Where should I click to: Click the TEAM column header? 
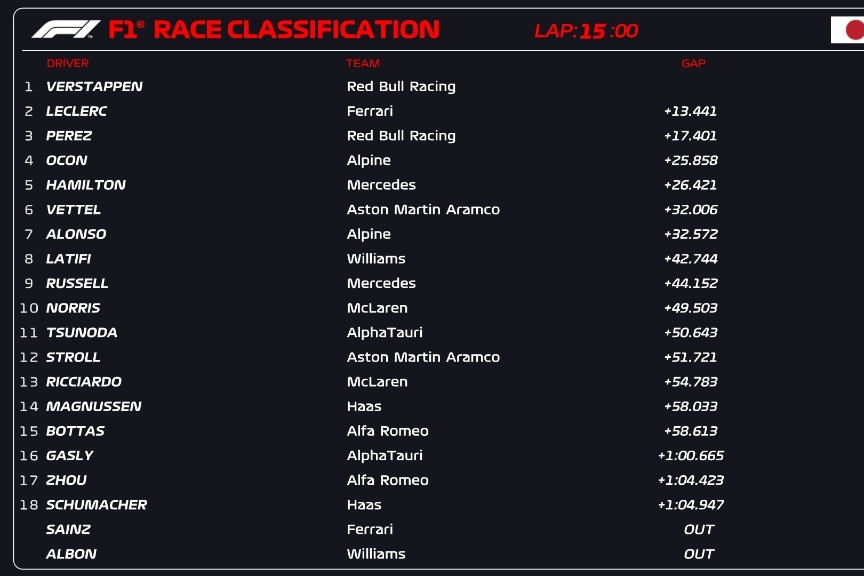363,63
